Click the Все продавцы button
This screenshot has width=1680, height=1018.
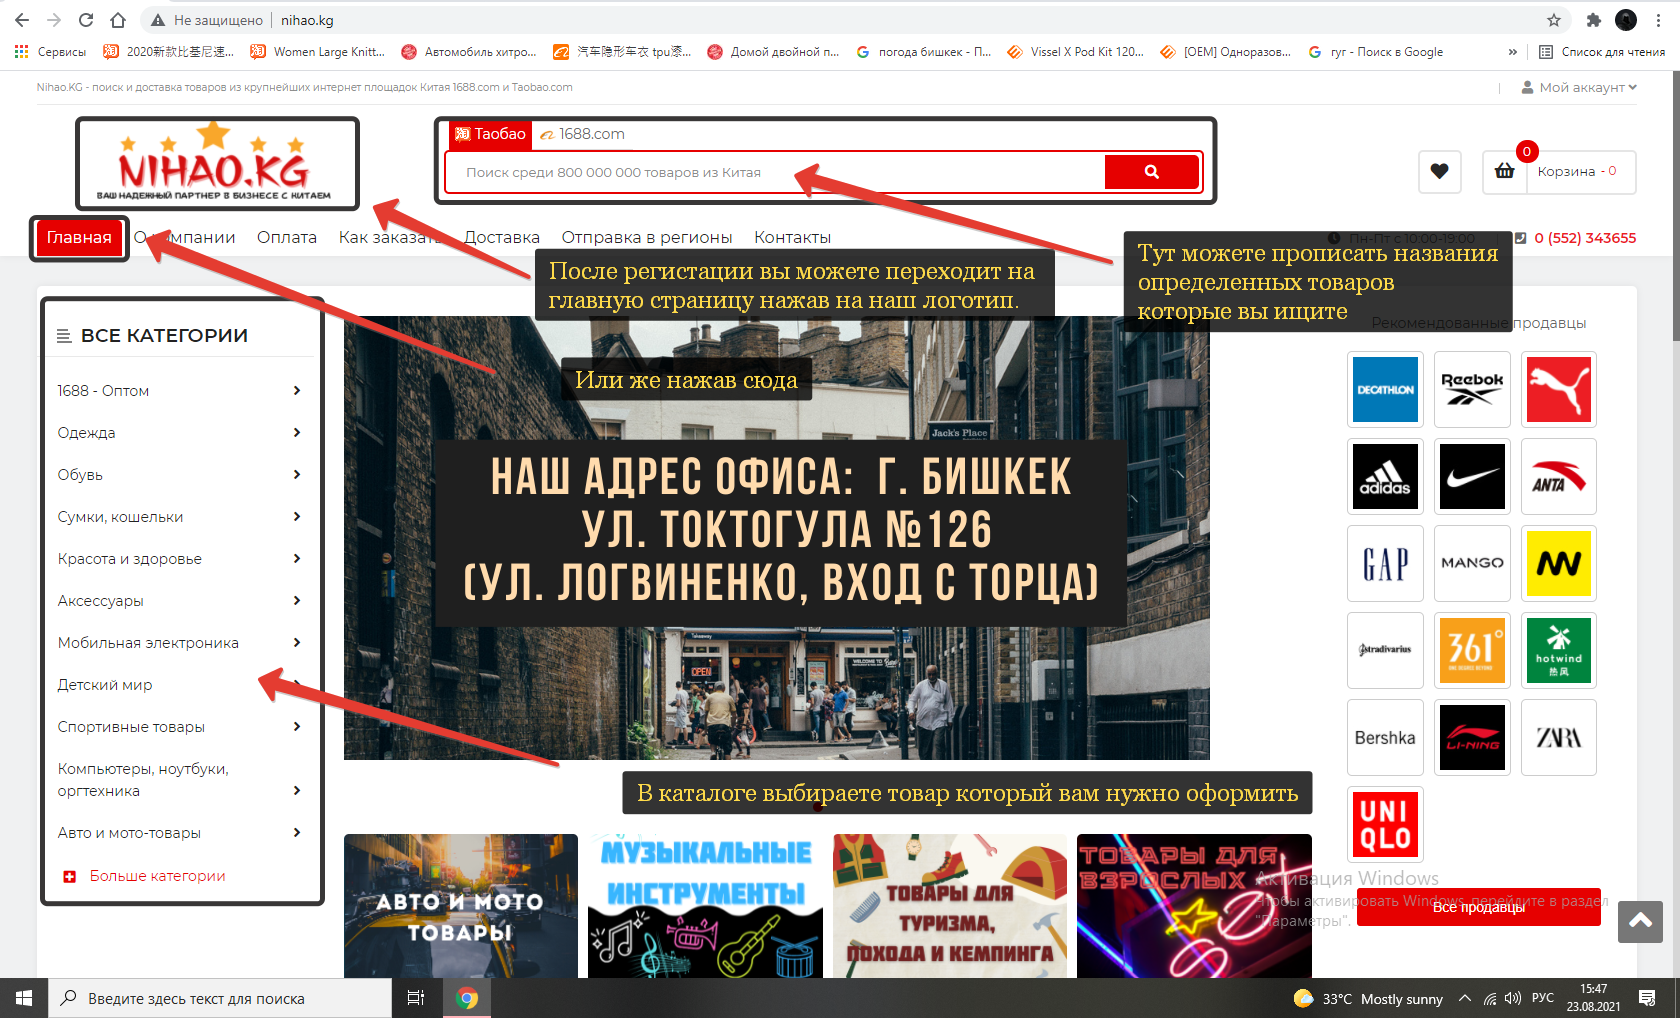point(1478,907)
